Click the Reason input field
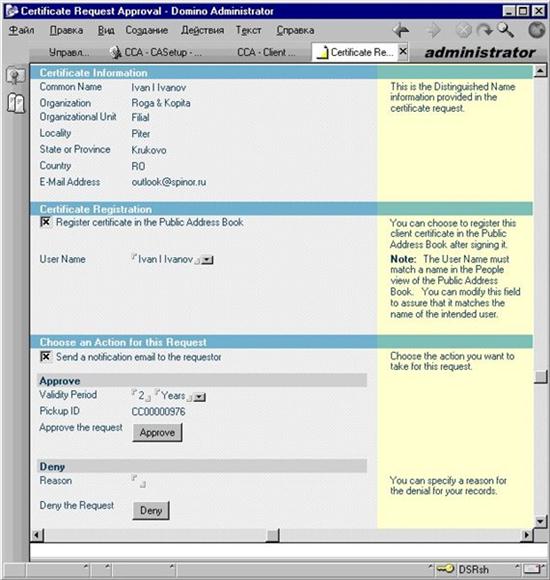The width and height of the screenshot is (550, 580). click(x=139, y=481)
